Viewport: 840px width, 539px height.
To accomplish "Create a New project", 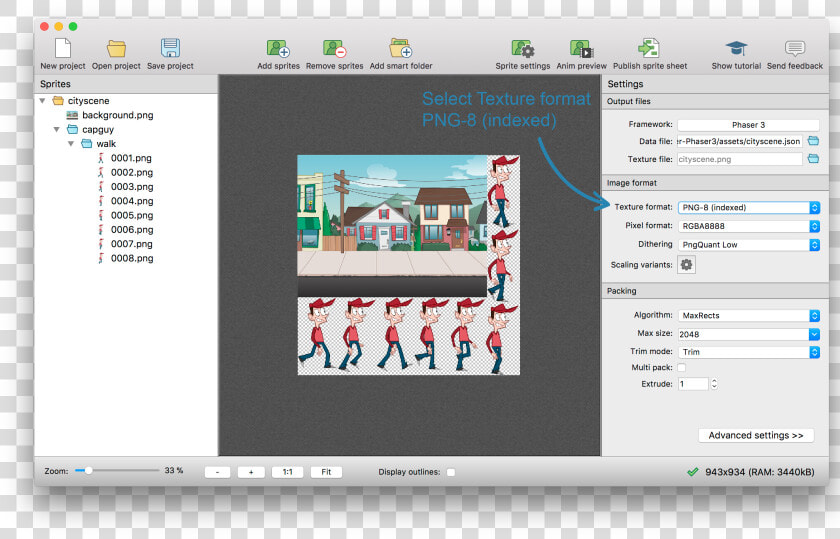I will tap(63, 54).
